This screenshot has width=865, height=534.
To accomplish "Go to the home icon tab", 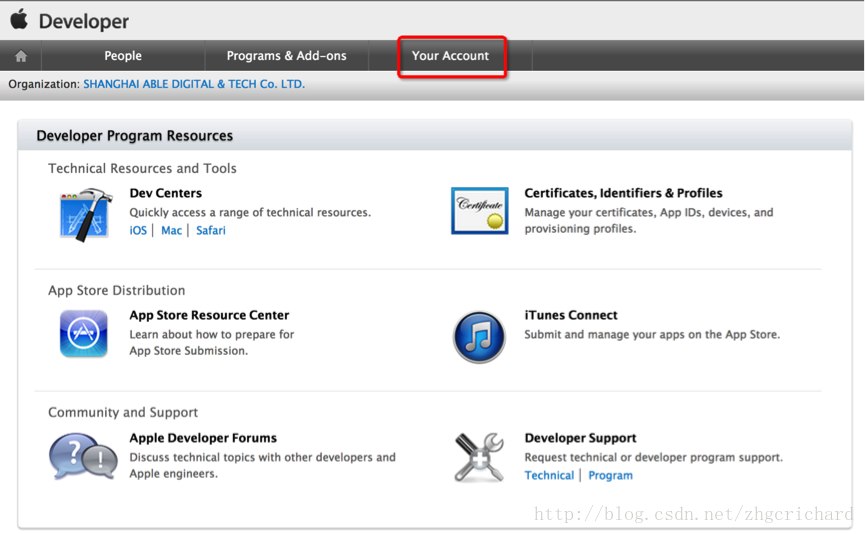I will [x=21, y=56].
